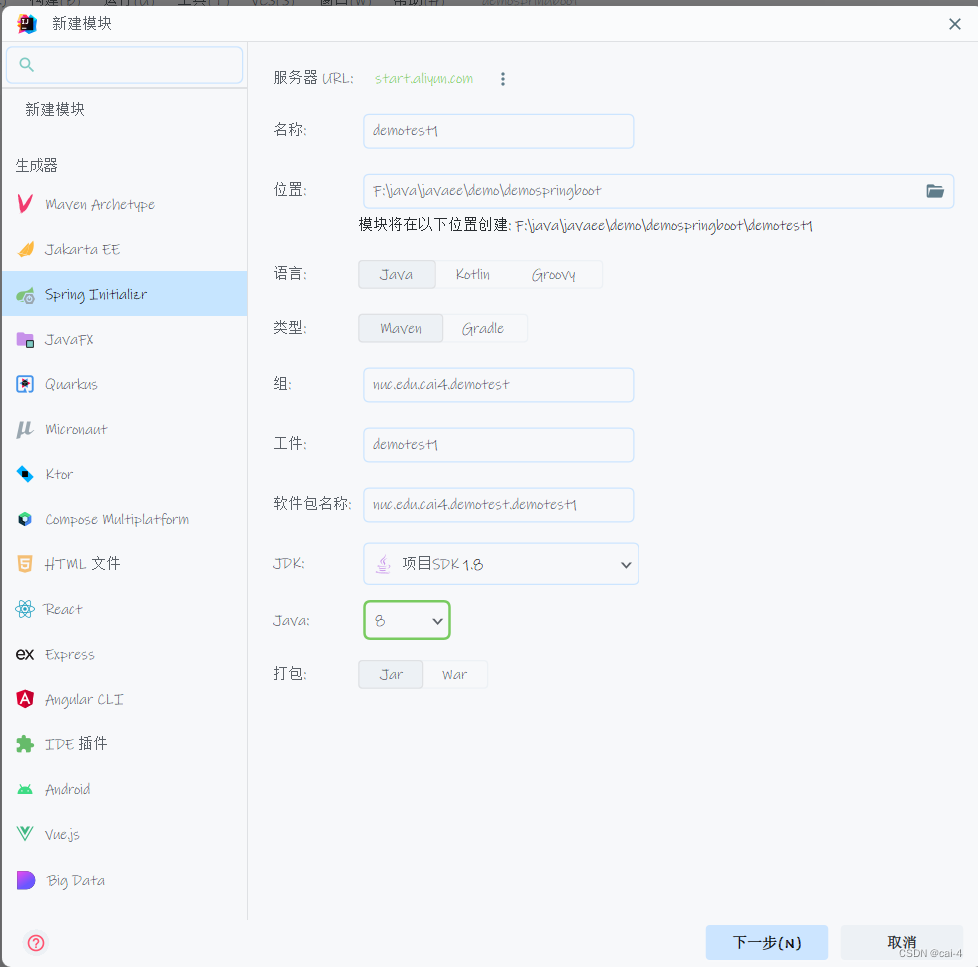Browse location with the folder icon

[934, 191]
